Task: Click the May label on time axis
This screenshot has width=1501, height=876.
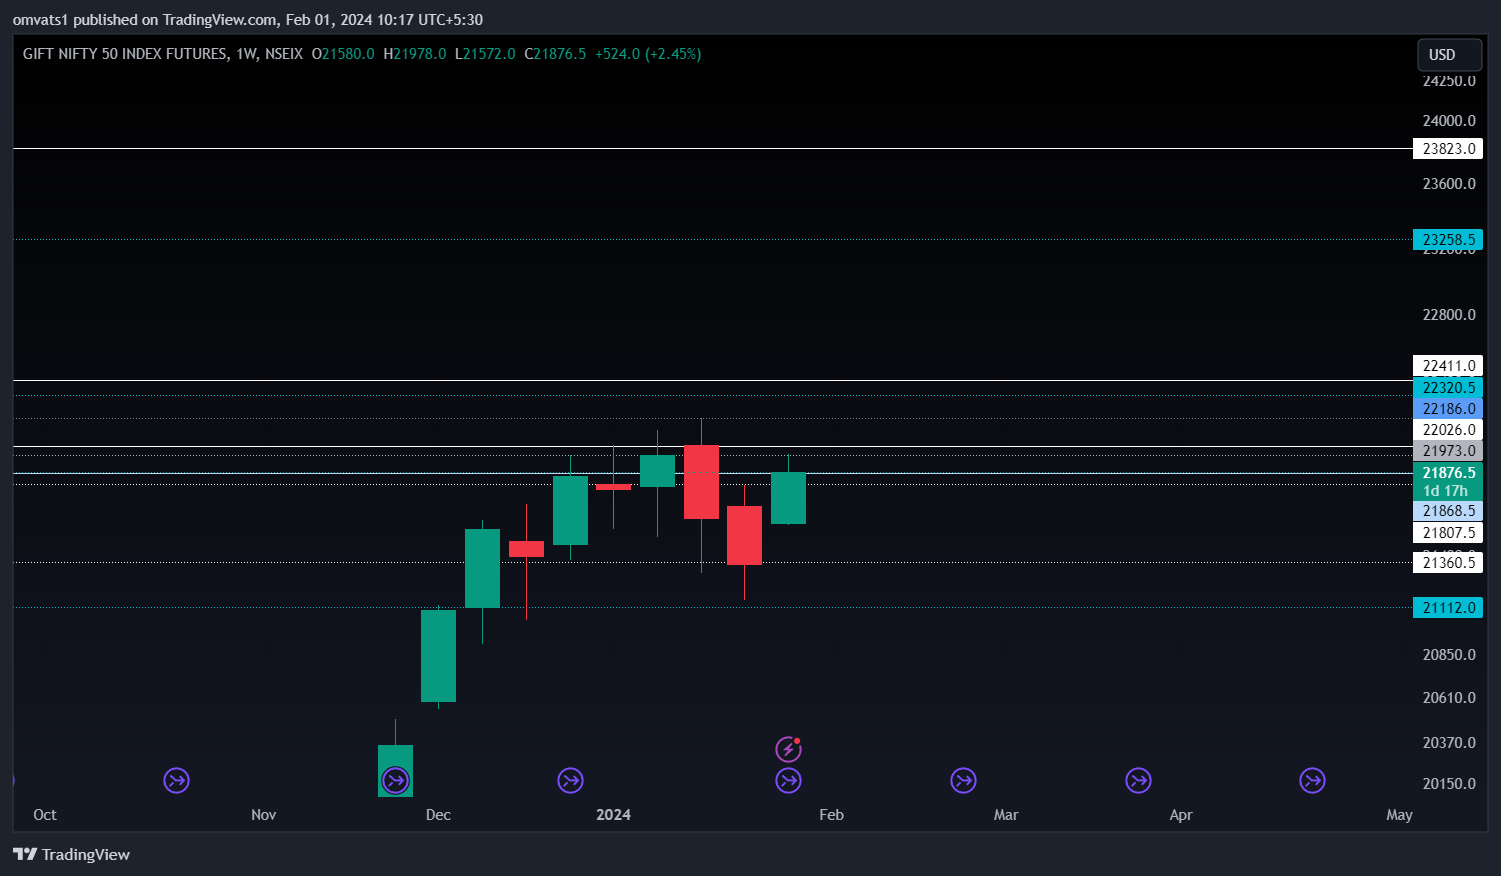Action: coord(1399,815)
